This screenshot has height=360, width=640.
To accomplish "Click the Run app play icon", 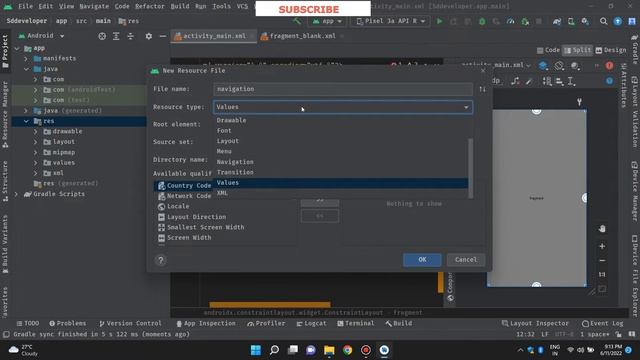I will tap(440, 21).
